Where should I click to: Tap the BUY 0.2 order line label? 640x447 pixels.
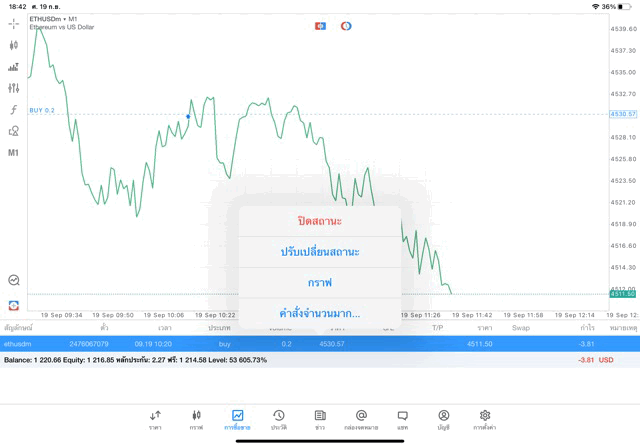tap(42, 110)
